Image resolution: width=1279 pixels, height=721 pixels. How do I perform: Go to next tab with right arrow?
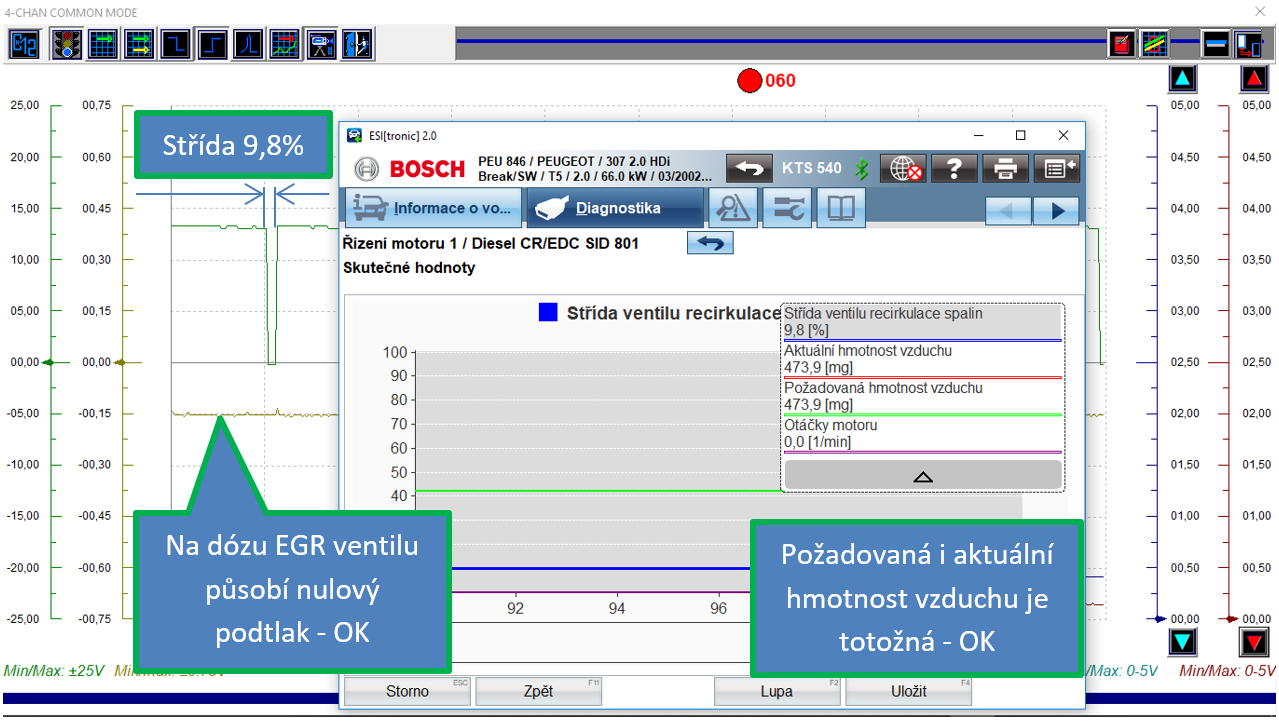click(x=1056, y=211)
